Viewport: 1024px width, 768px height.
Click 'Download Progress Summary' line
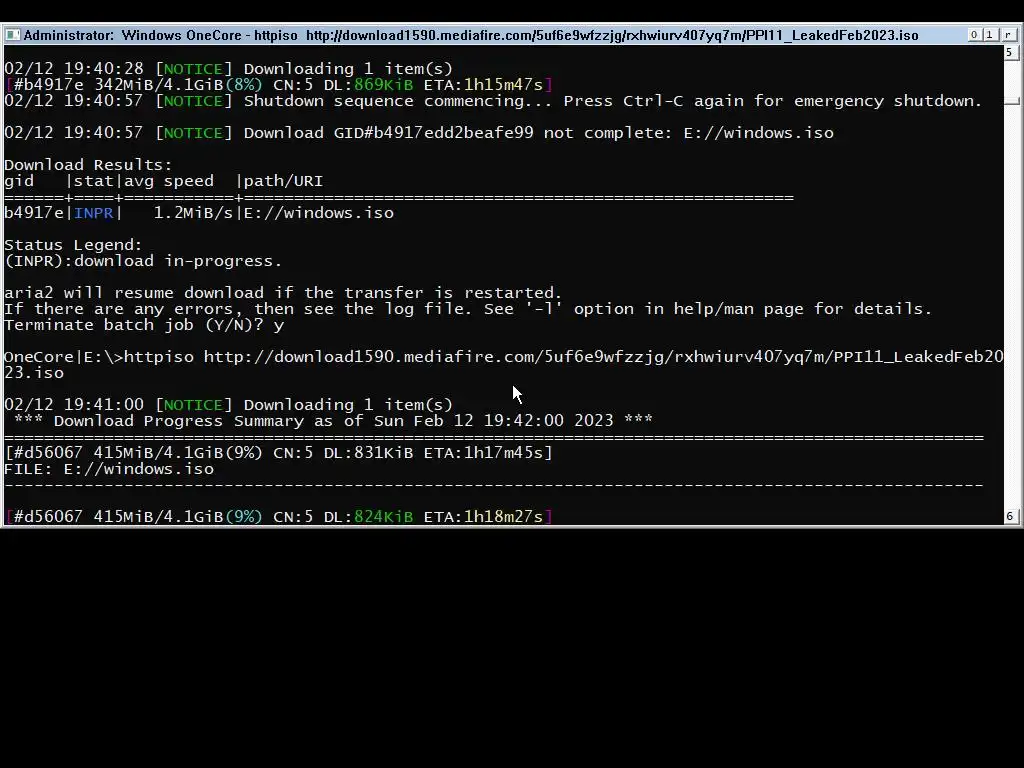tap(333, 421)
